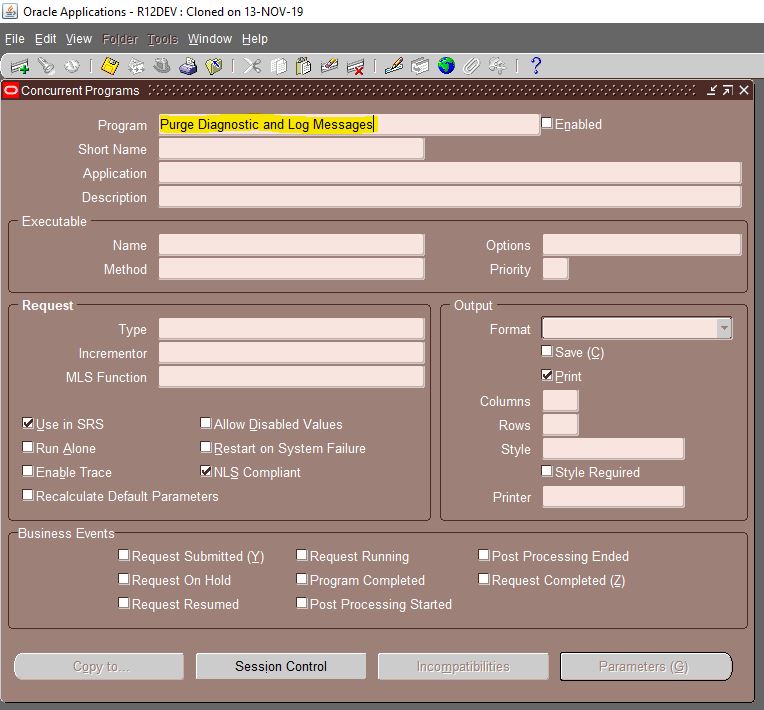Viewport: 764px width, 710px height.
Task: Check Post Processing Ended event
Action: point(484,555)
